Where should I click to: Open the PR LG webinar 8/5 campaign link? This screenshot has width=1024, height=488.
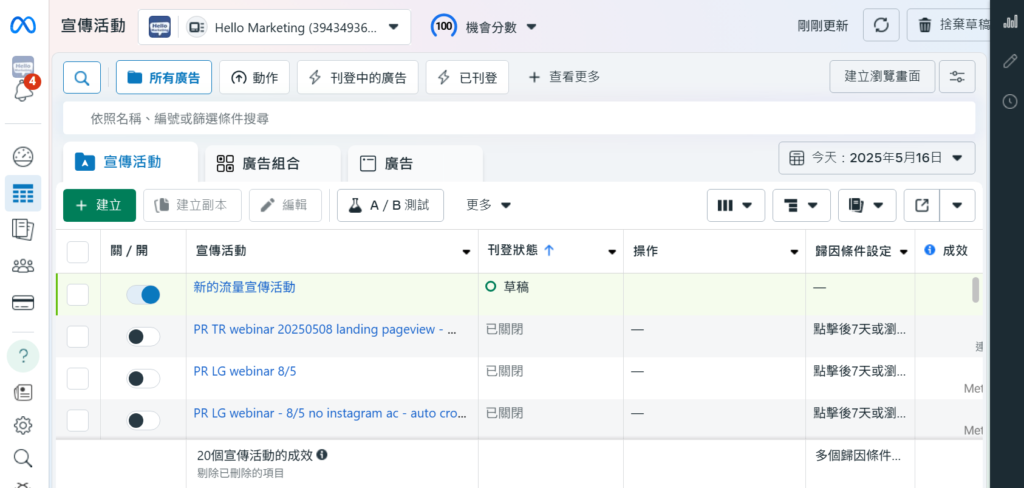(245, 371)
